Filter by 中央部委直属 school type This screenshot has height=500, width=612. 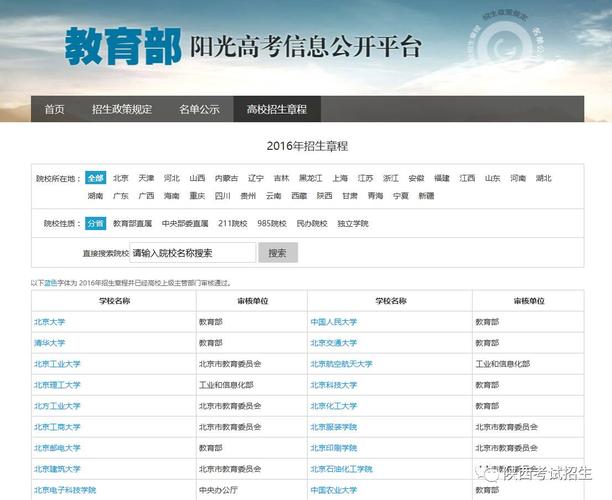pos(185,223)
